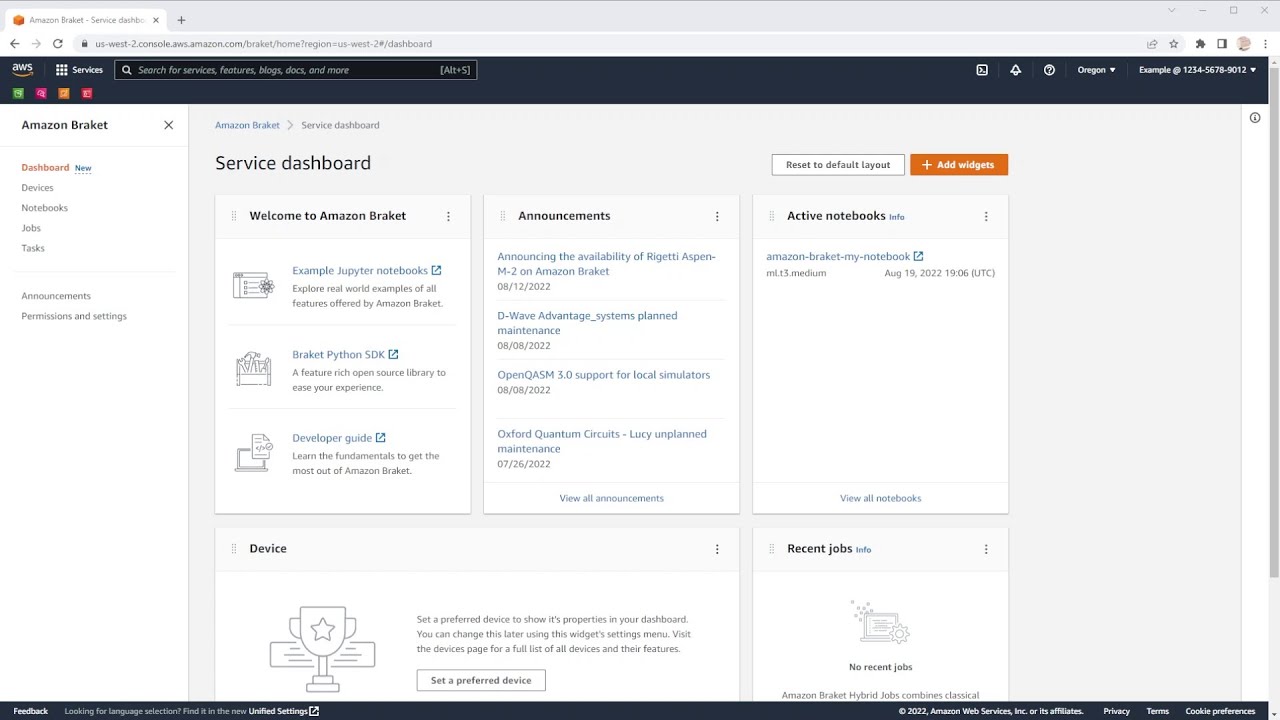
Task: Open Notebooks in the sidebar
Action: click(x=45, y=208)
